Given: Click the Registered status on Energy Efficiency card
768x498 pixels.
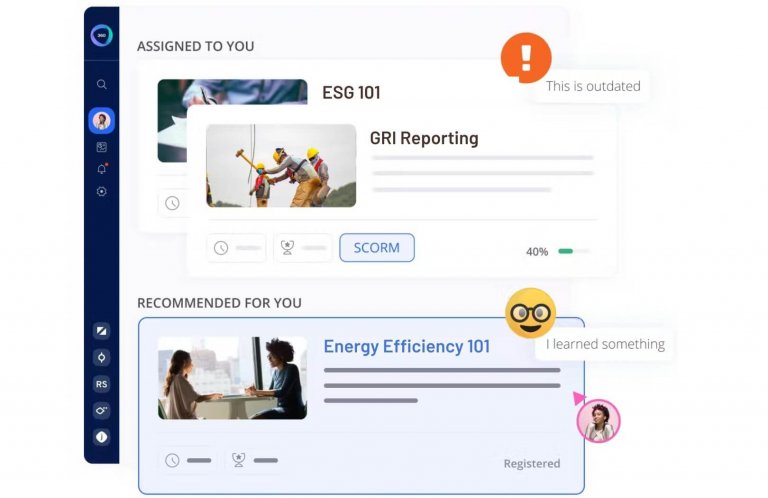Looking at the screenshot, I should point(532,464).
